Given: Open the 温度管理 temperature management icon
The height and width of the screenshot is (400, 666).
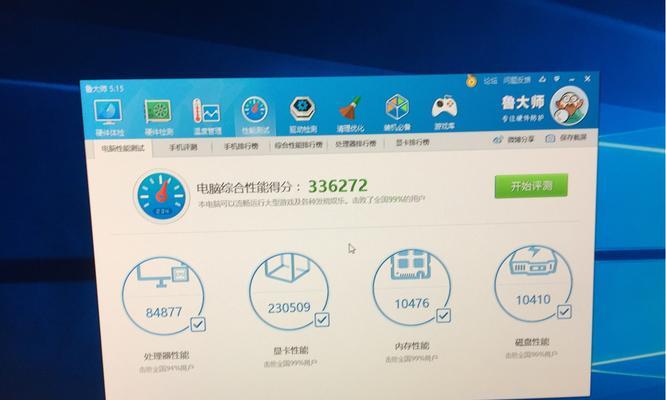Looking at the screenshot, I should coord(206,112).
